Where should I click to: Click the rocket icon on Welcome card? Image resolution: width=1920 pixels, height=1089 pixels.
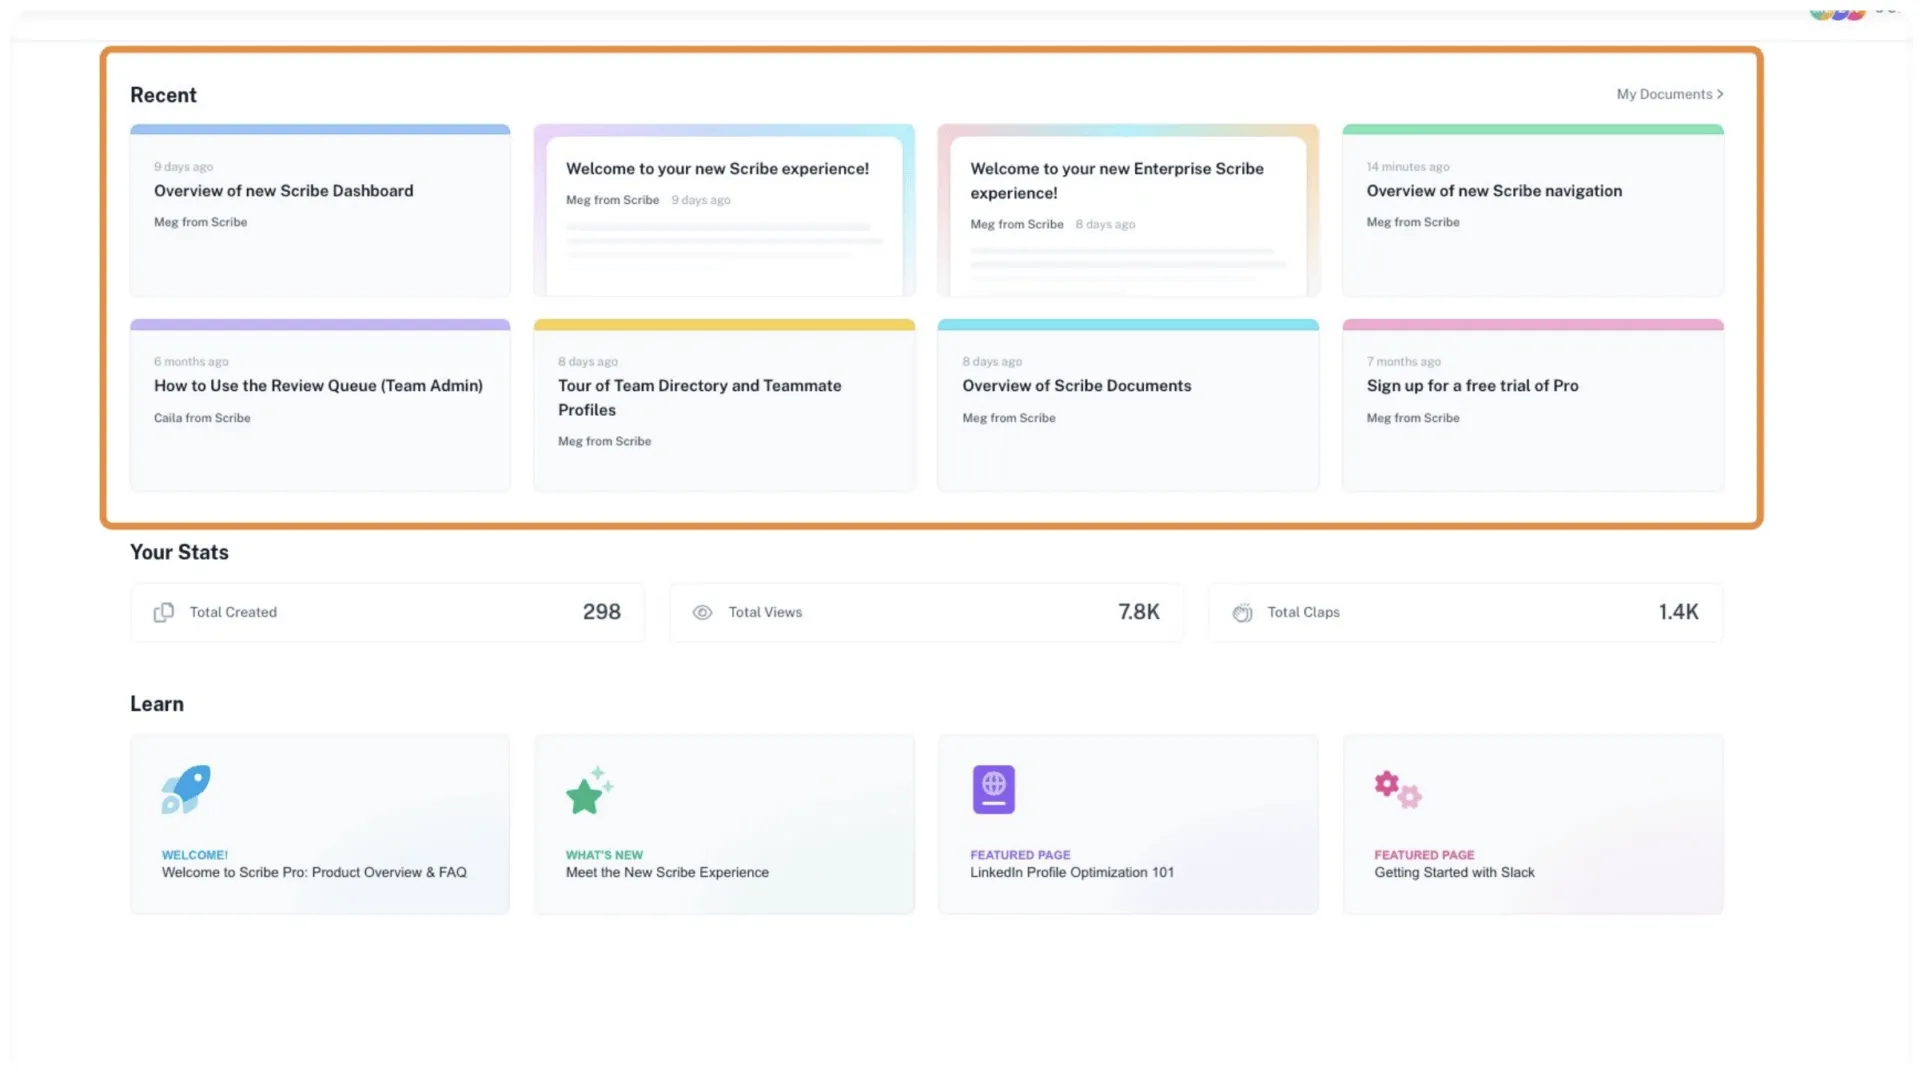click(x=186, y=789)
